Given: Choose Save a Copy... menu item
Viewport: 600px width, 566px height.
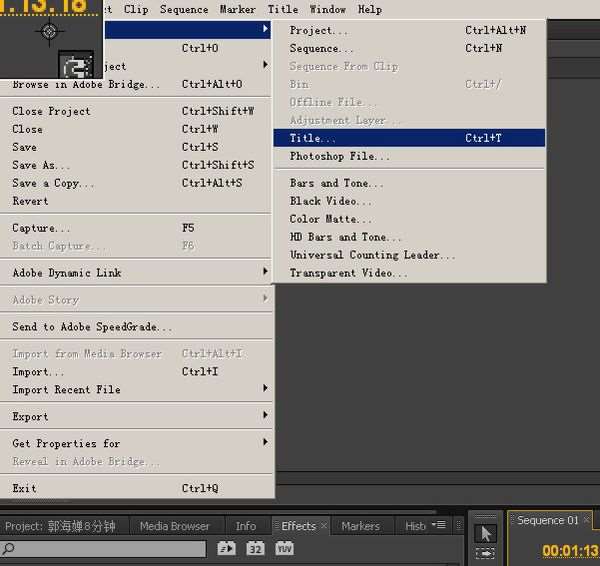Looking at the screenshot, I should pyautogui.click(x=135, y=183).
